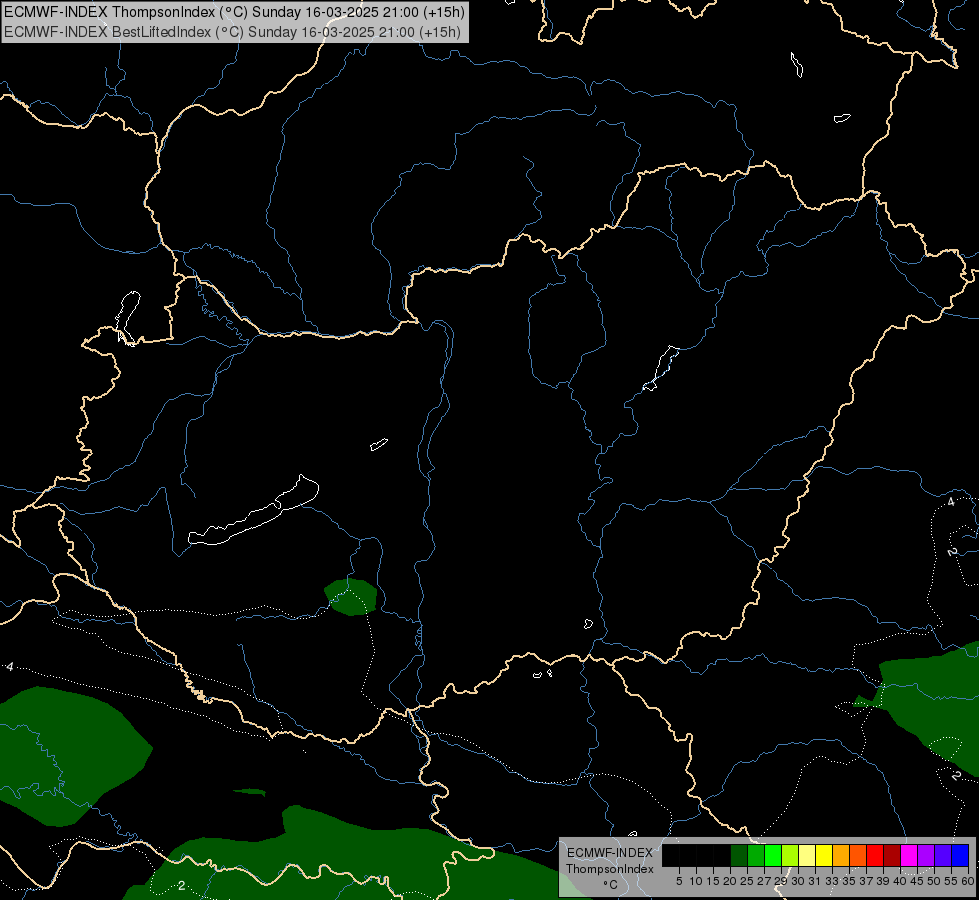Click contour label 2 on bottom green area
The width and height of the screenshot is (979, 900).
(x=182, y=886)
